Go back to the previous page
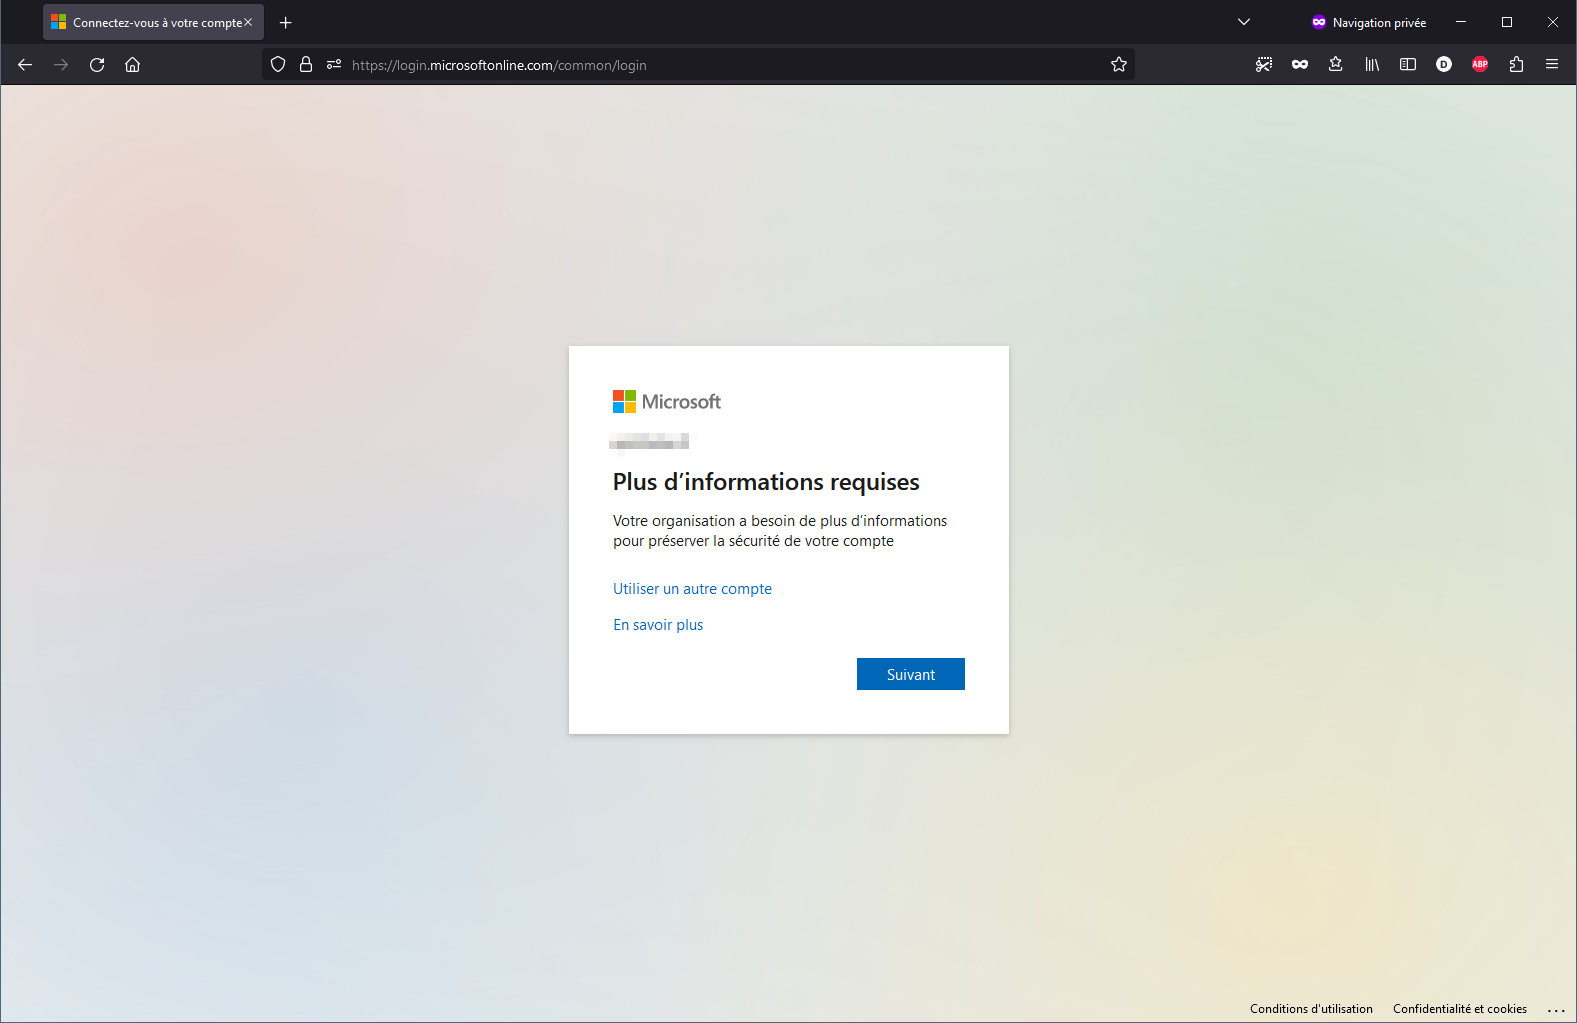This screenshot has width=1577, height=1023. point(25,65)
